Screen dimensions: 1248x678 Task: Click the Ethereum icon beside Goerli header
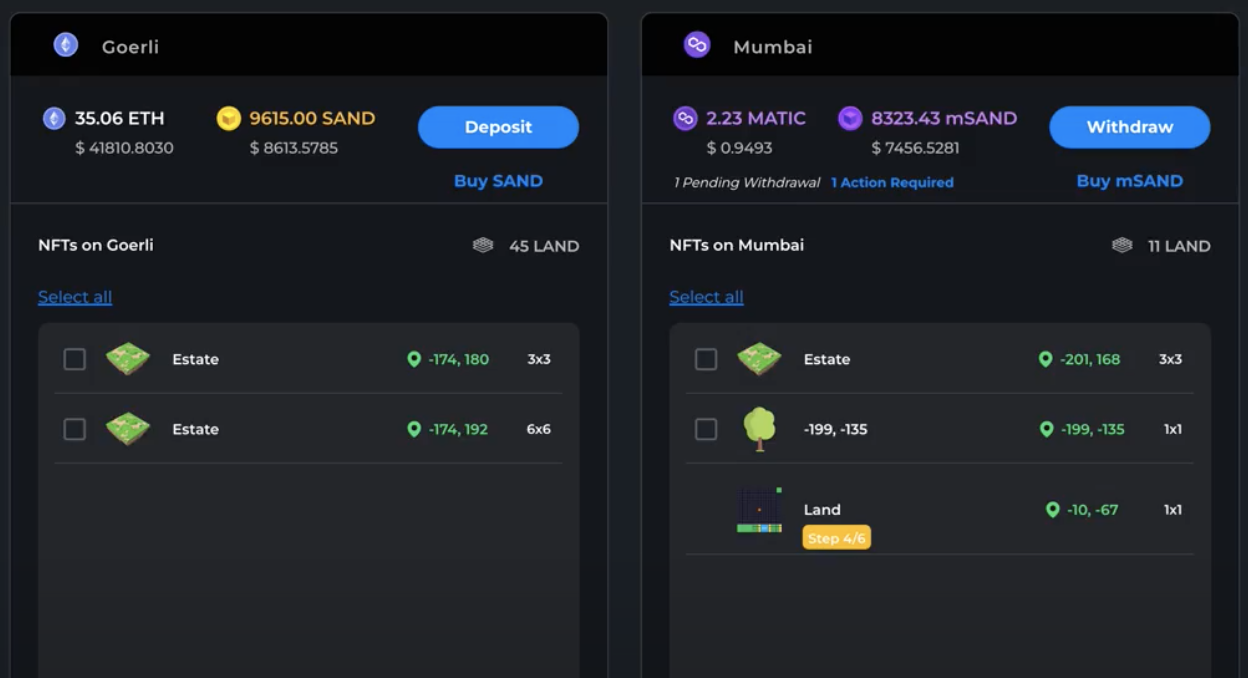66,45
